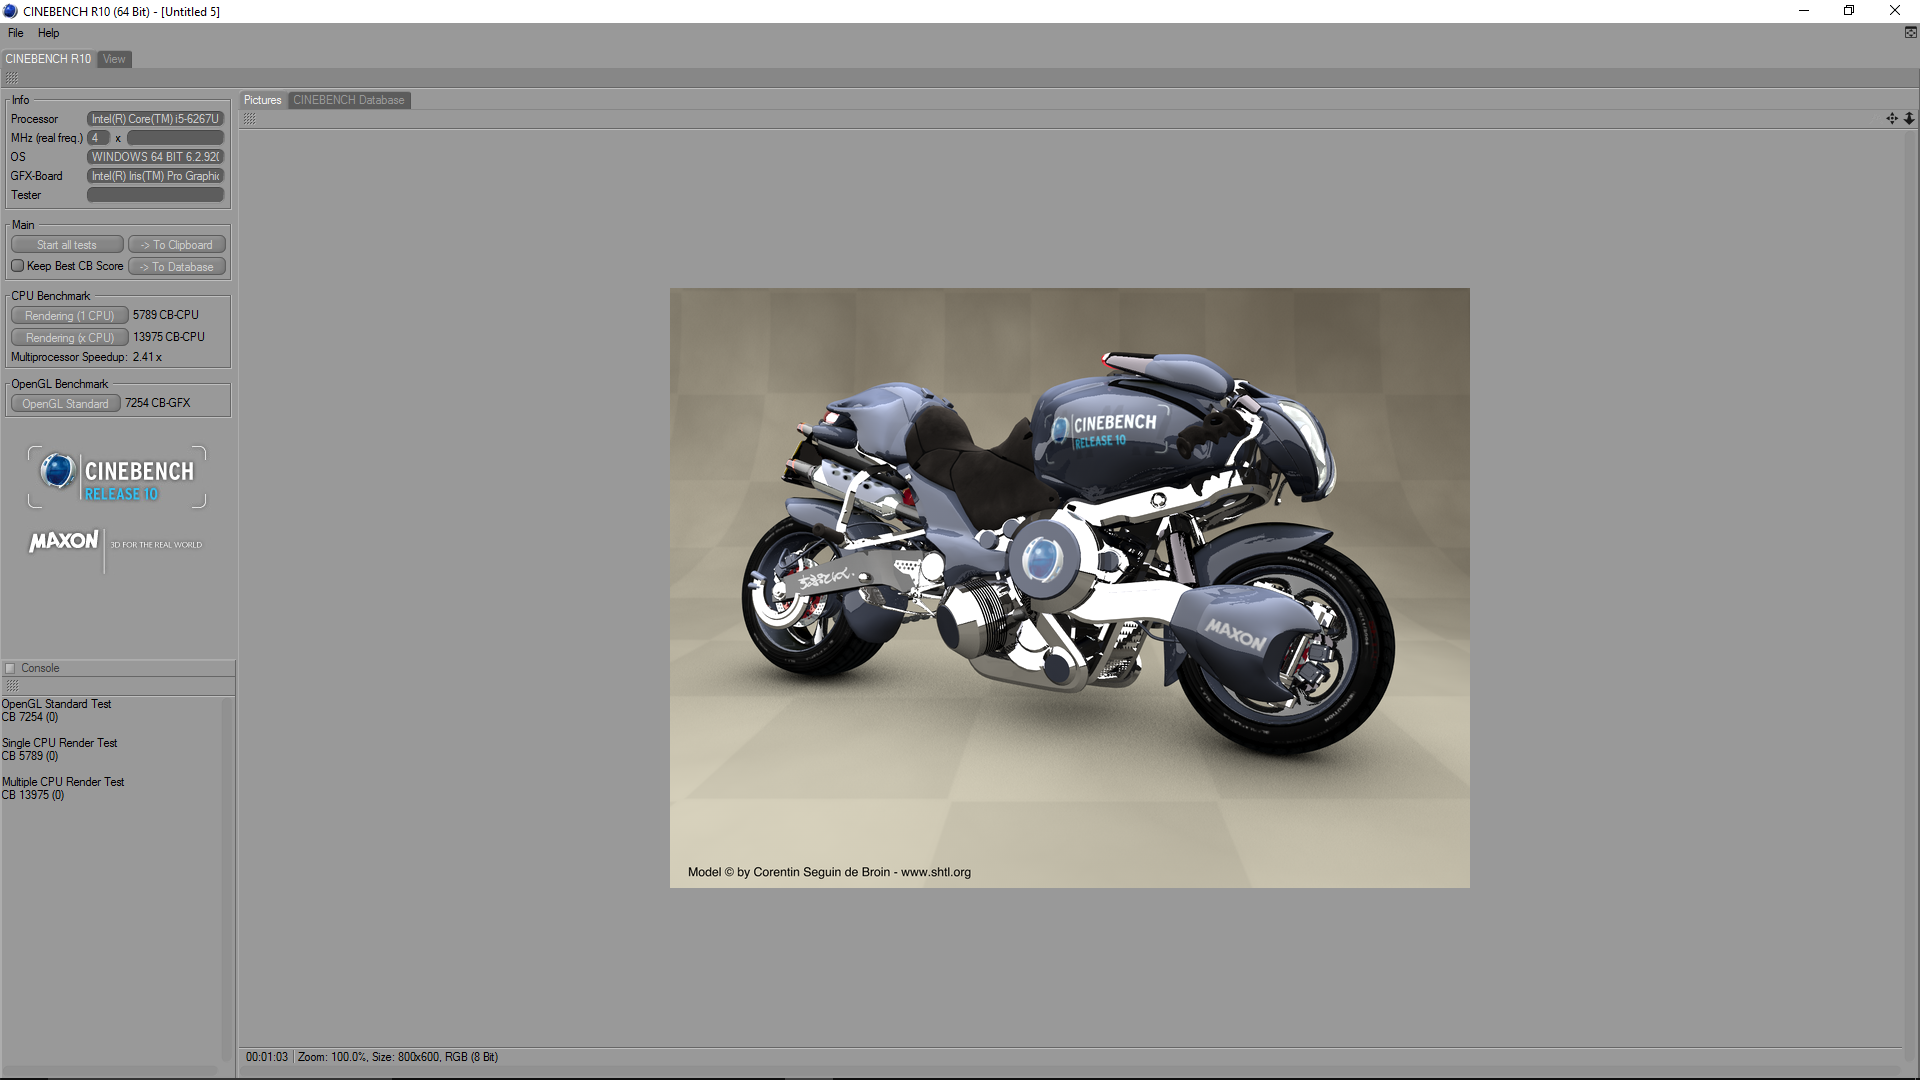
Task: Click the CINEBENCH Release 10 logo in sidebar
Action: tap(118, 478)
